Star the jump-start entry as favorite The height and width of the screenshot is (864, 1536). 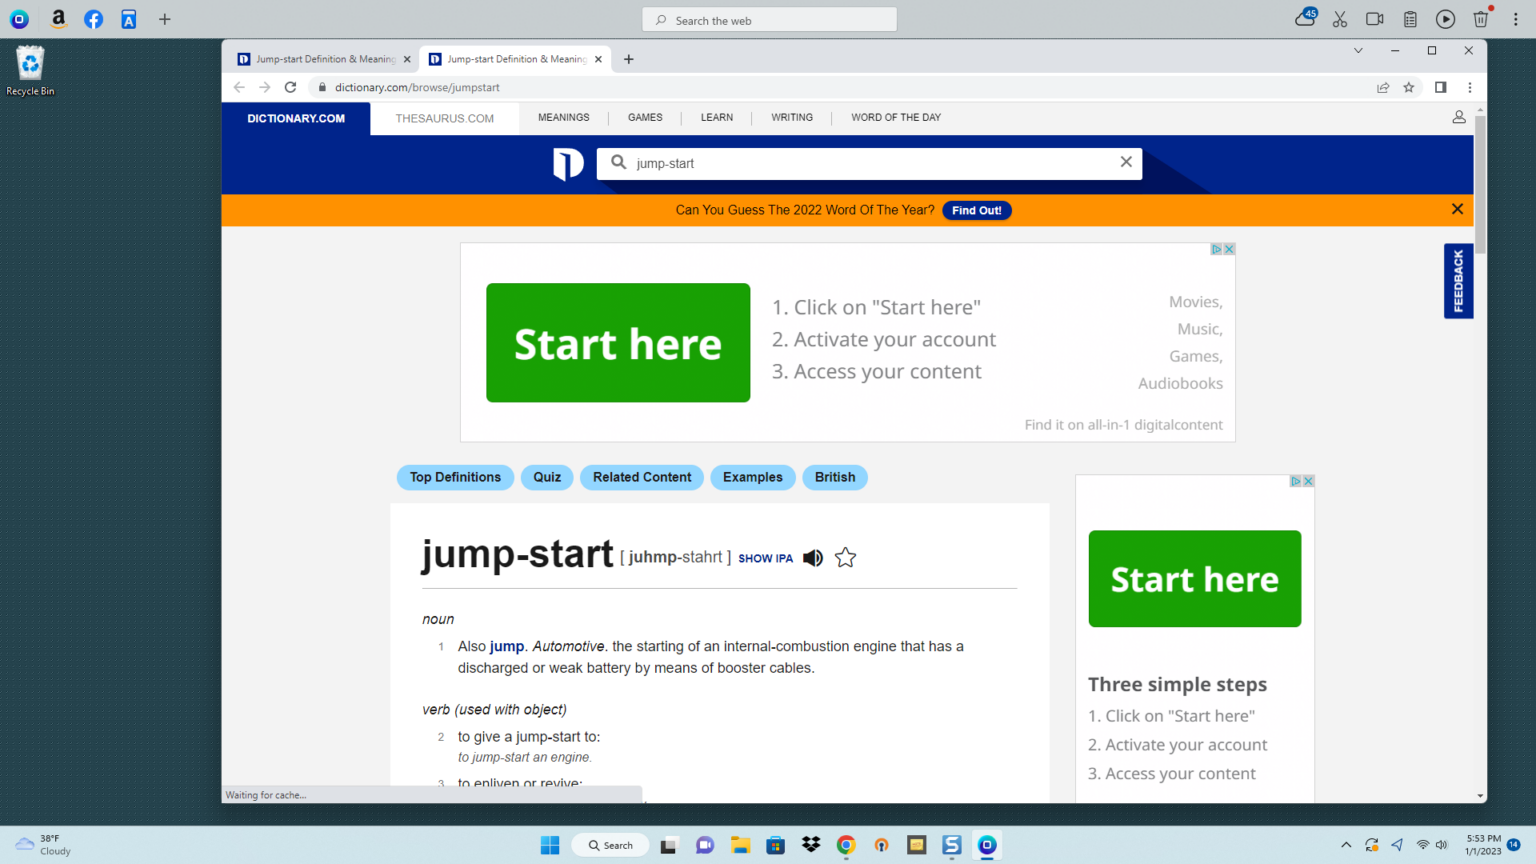845,557
